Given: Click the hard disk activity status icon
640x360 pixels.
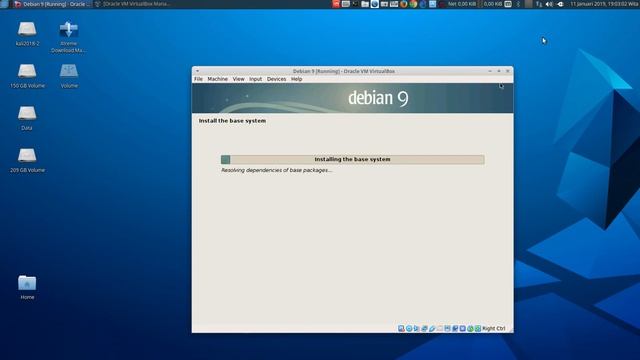Looking at the screenshot, I should [401, 328].
